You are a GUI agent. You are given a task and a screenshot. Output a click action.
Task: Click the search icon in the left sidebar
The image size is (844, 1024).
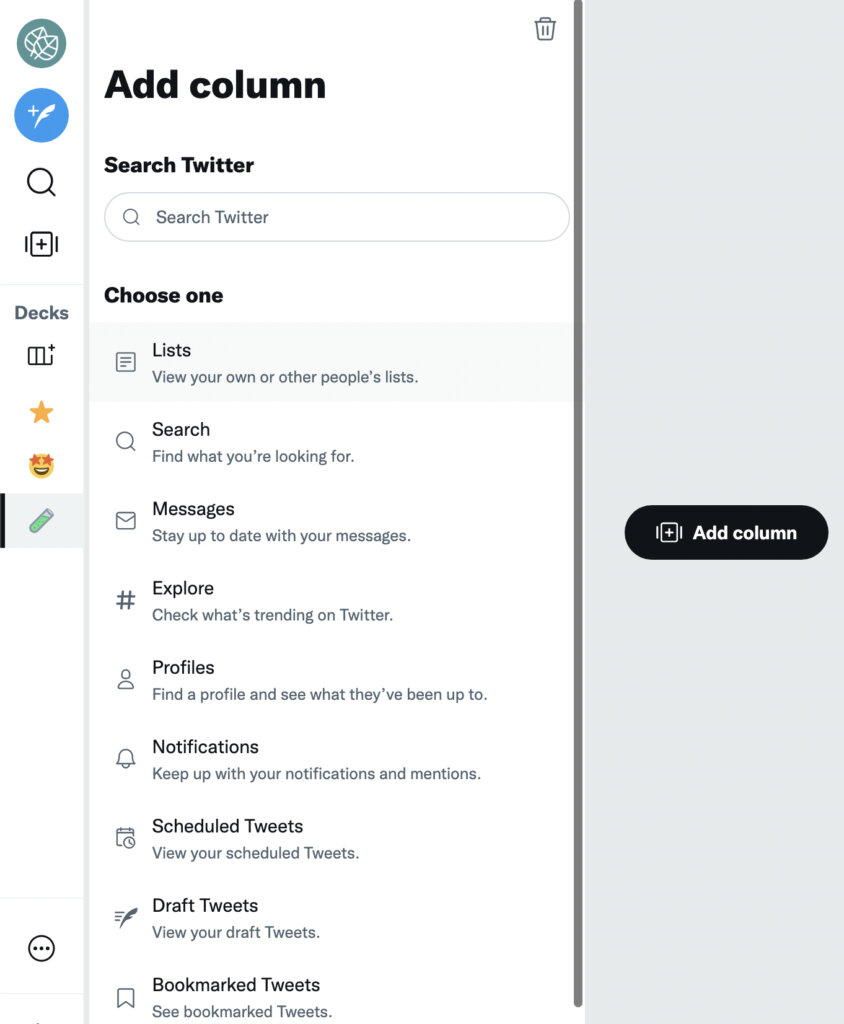point(41,182)
